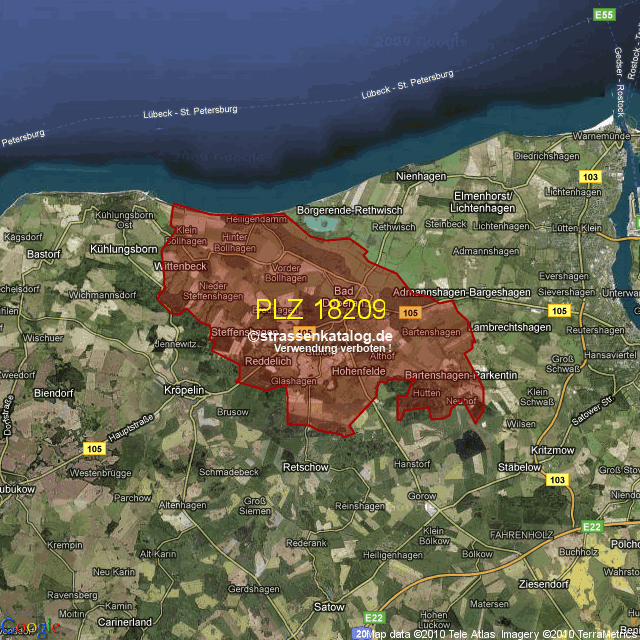Click the yellow PLZ 18209 label
The height and width of the screenshot is (640, 640).
coord(320,309)
